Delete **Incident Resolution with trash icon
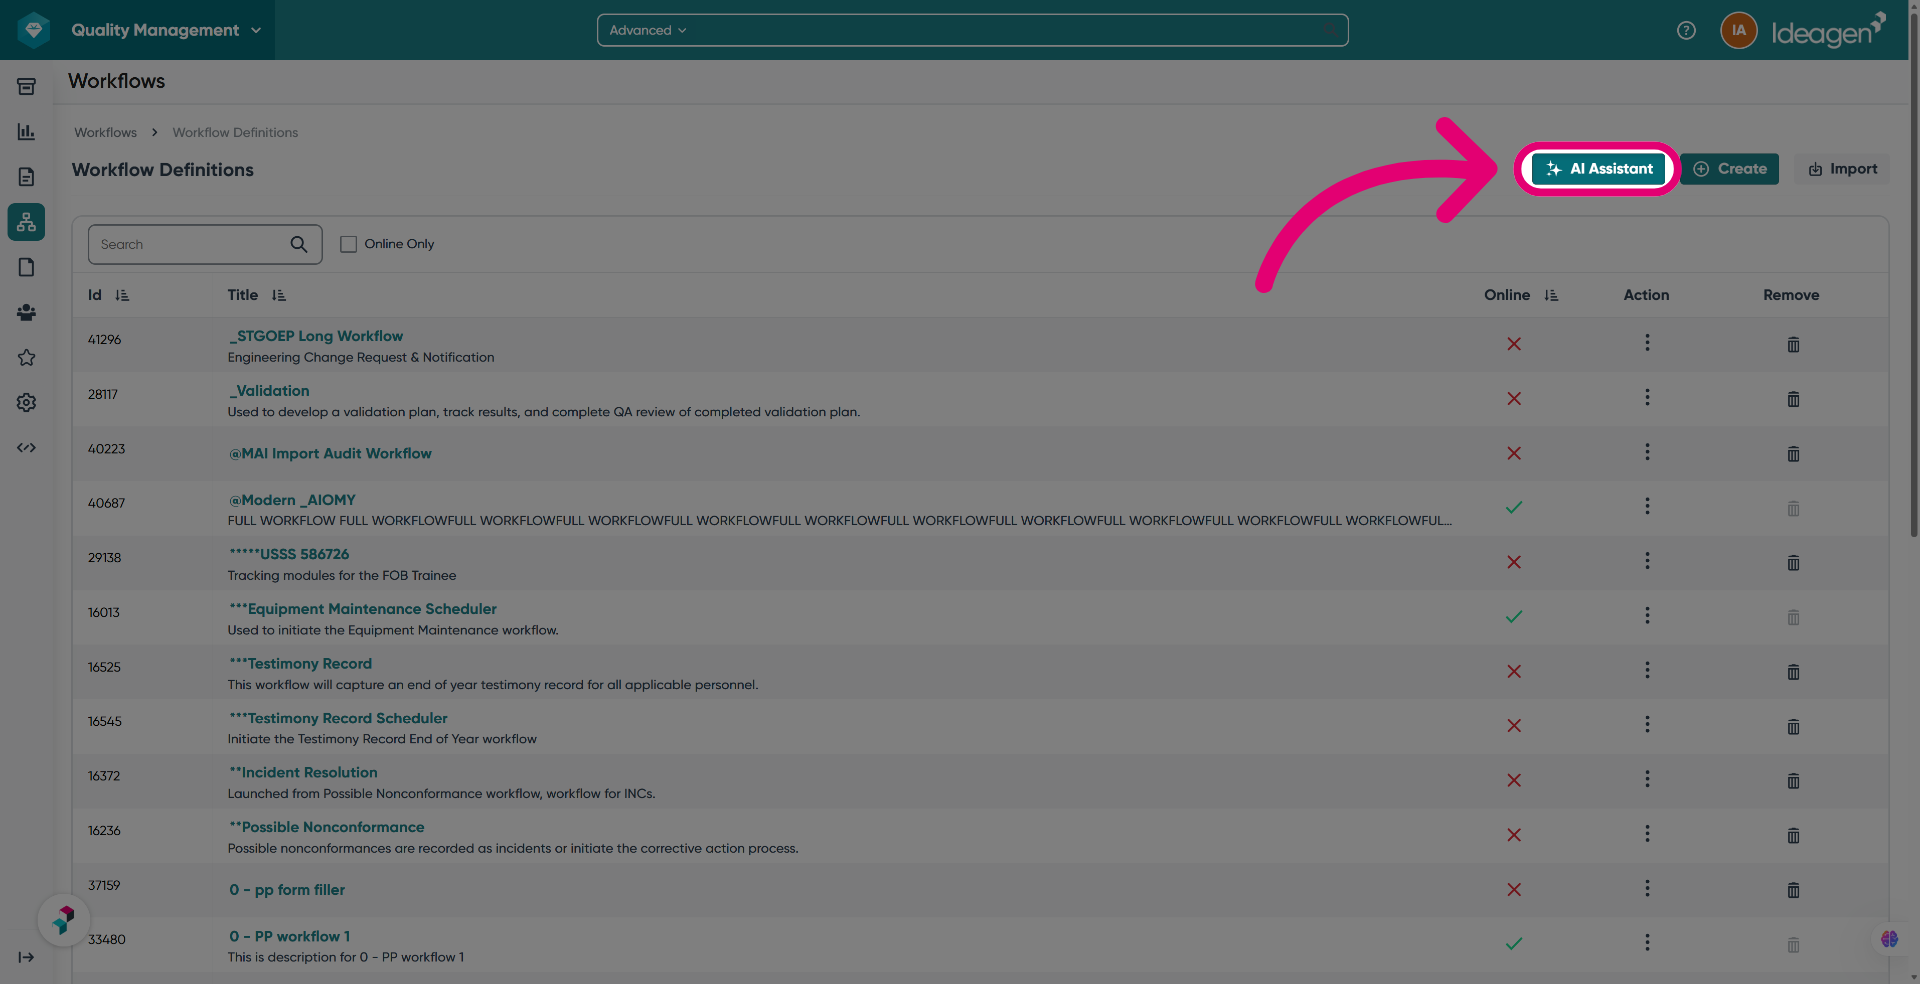Image resolution: width=1920 pixels, height=984 pixels. click(x=1793, y=781)
